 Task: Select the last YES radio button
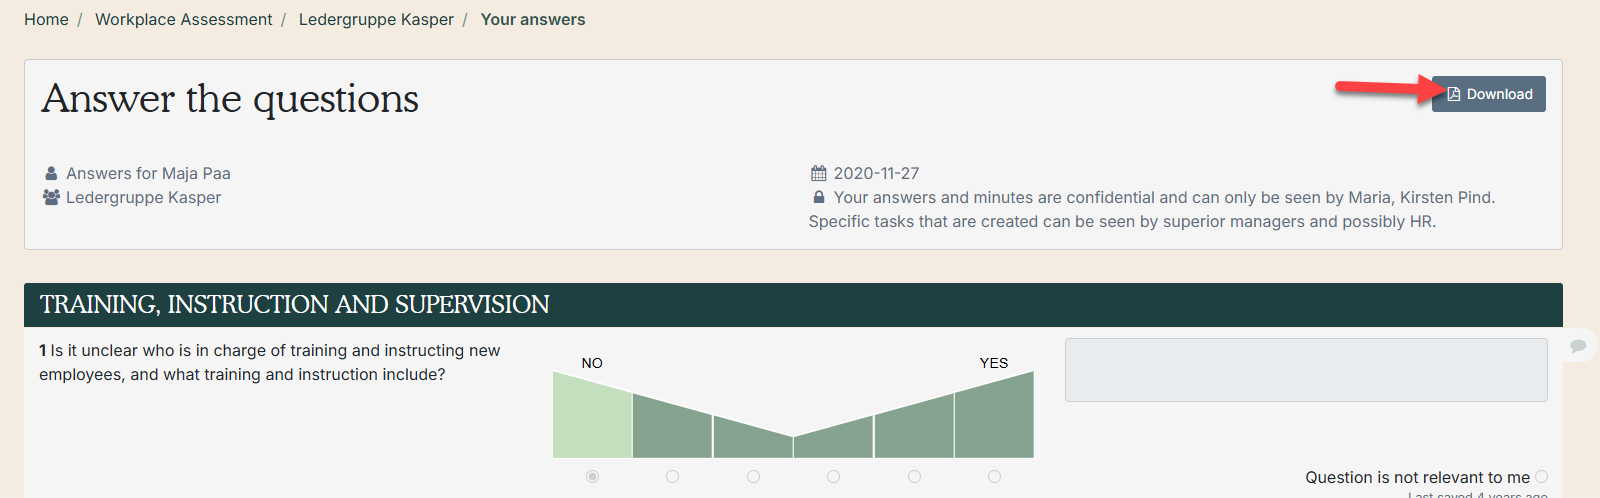pos(994,477)
